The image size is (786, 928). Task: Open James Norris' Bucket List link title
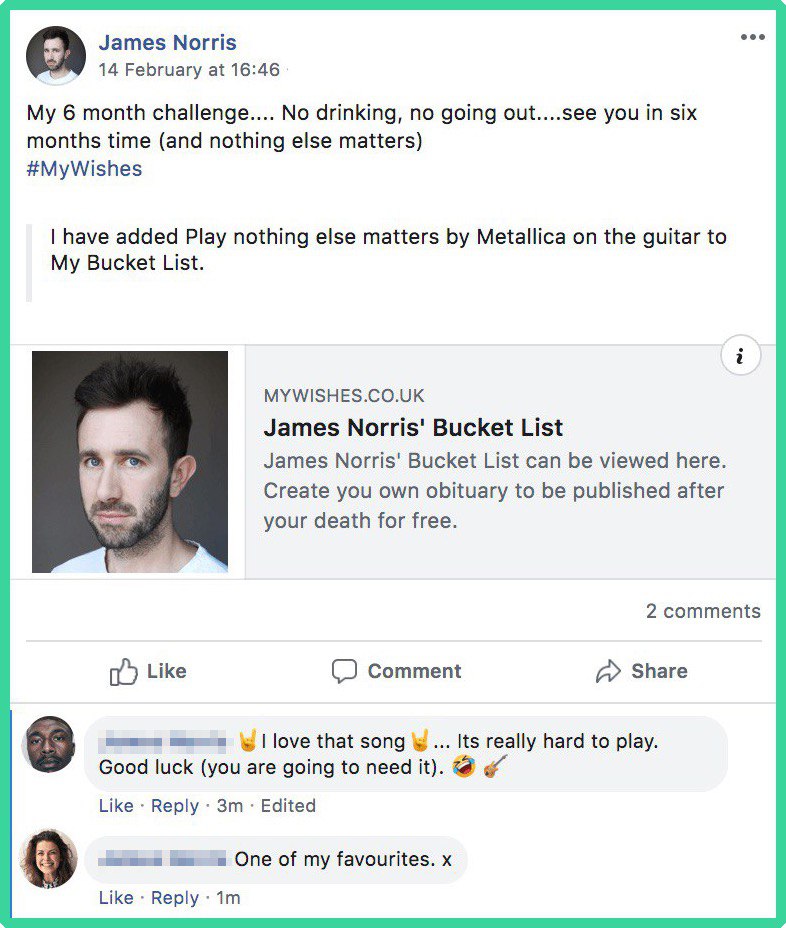tap(413, 427)
